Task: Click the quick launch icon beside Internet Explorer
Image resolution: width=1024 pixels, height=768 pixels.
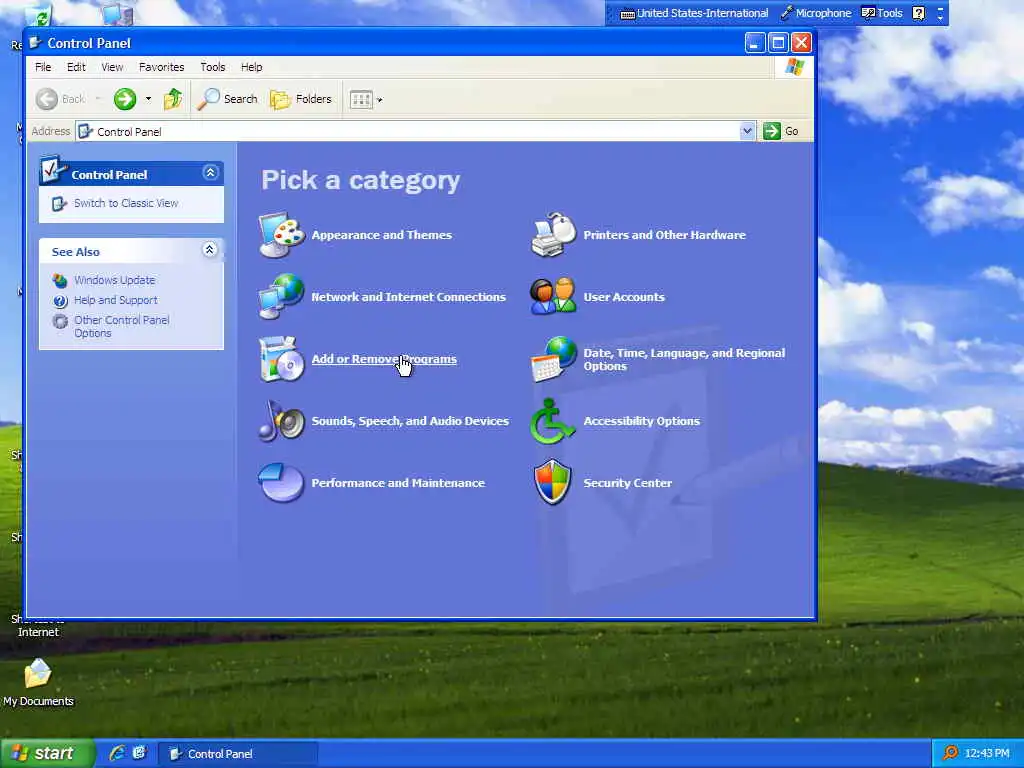Action: pos(139,753)
